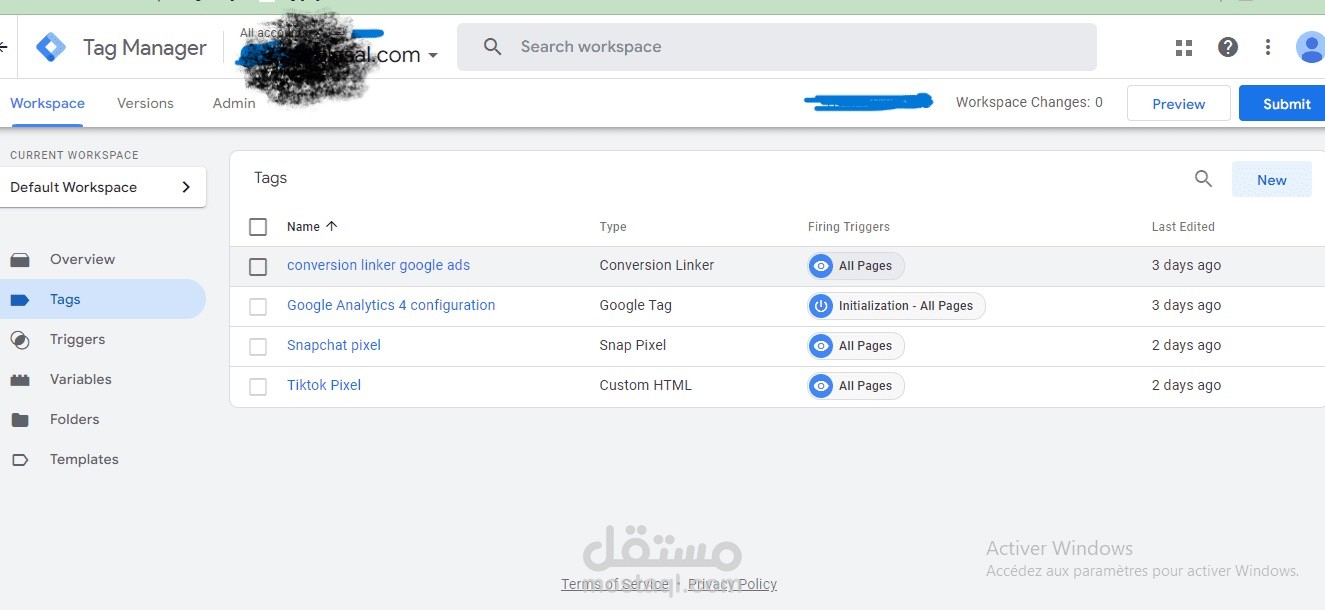
Task: Click the Overview sidebar icon
Action: pos(20,260)
